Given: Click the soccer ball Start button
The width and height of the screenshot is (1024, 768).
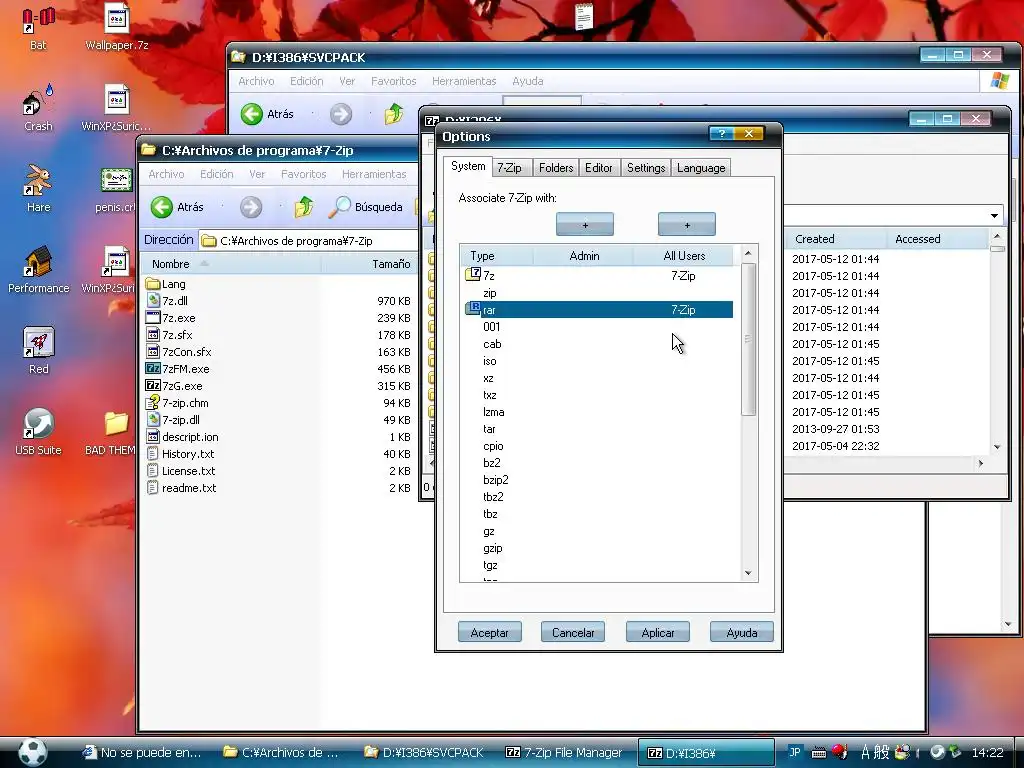Looking at the screenshot, I should (x=32, y=752).
